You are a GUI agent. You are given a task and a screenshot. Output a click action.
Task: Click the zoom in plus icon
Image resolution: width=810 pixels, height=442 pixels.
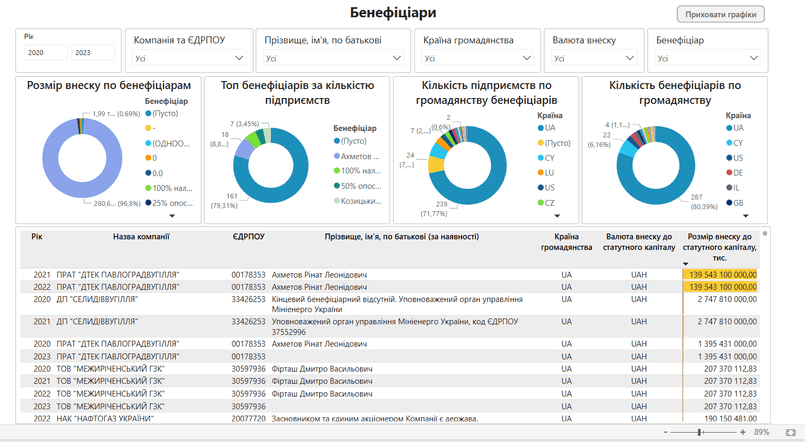click(743, 432)
